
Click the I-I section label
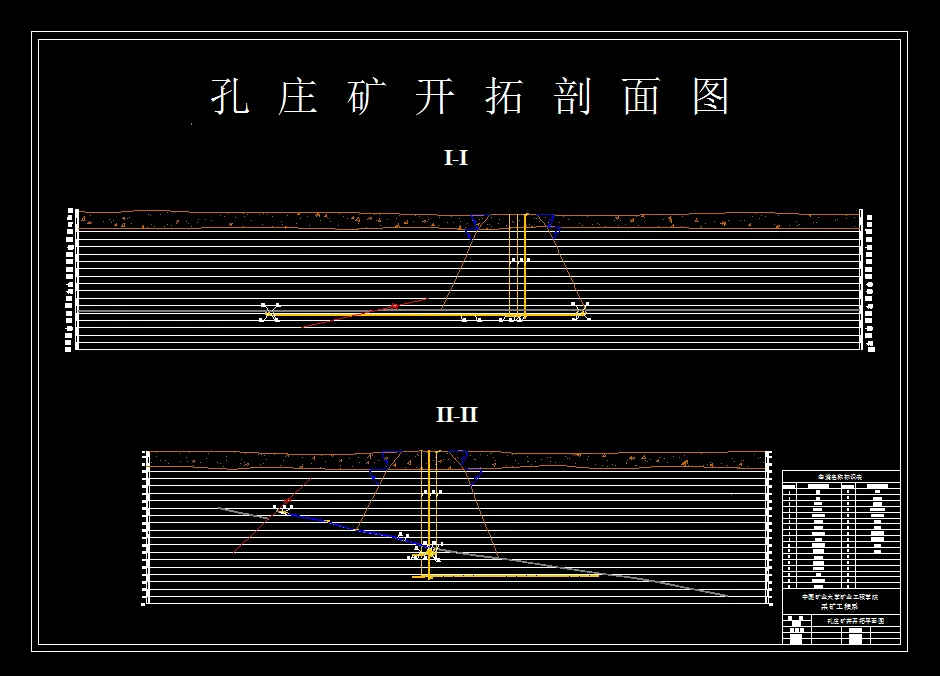coord(457,157)
